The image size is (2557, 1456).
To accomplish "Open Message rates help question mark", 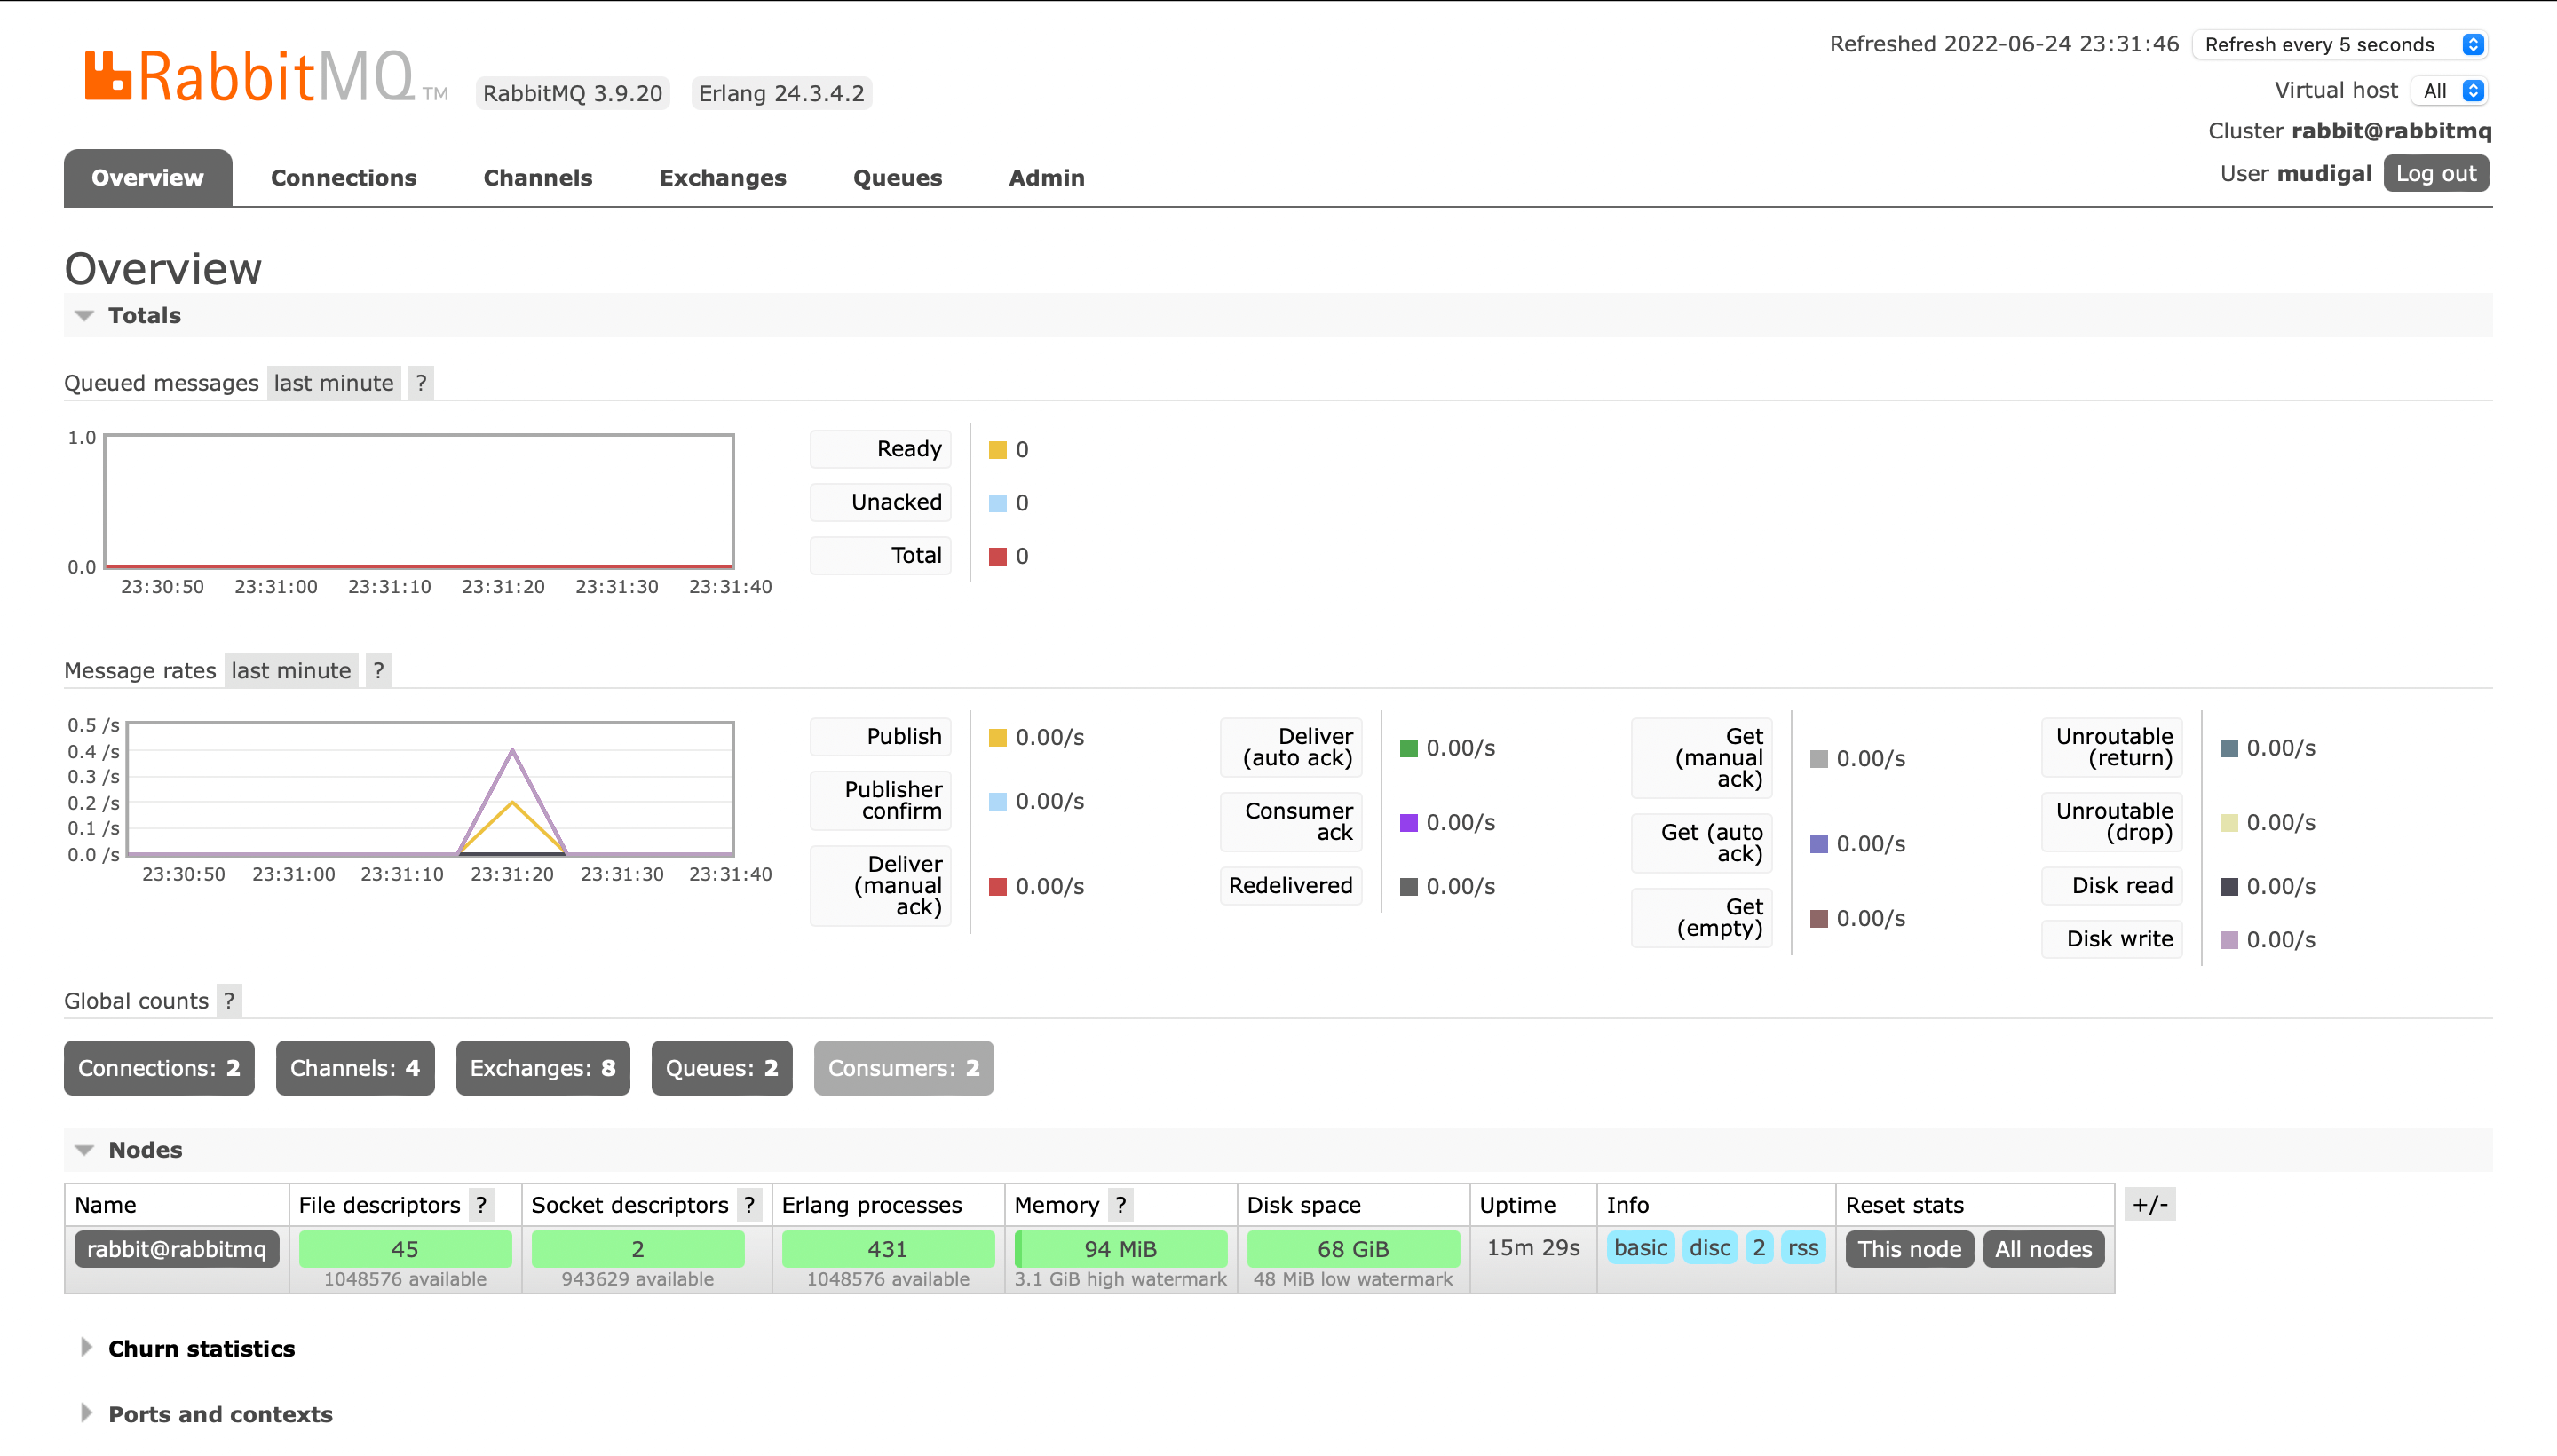I will coord(378,670).
